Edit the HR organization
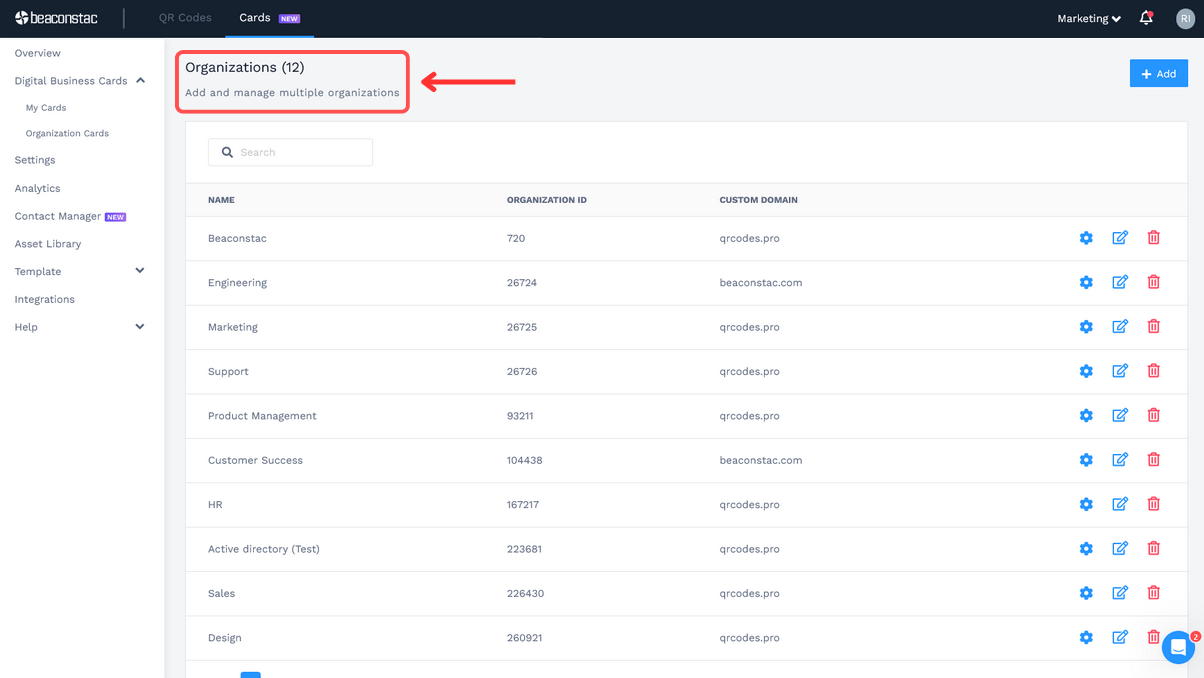Image resolution: width=1204 pixels, height=678 pixels. pyautogui.click(x=1120, y=504)
